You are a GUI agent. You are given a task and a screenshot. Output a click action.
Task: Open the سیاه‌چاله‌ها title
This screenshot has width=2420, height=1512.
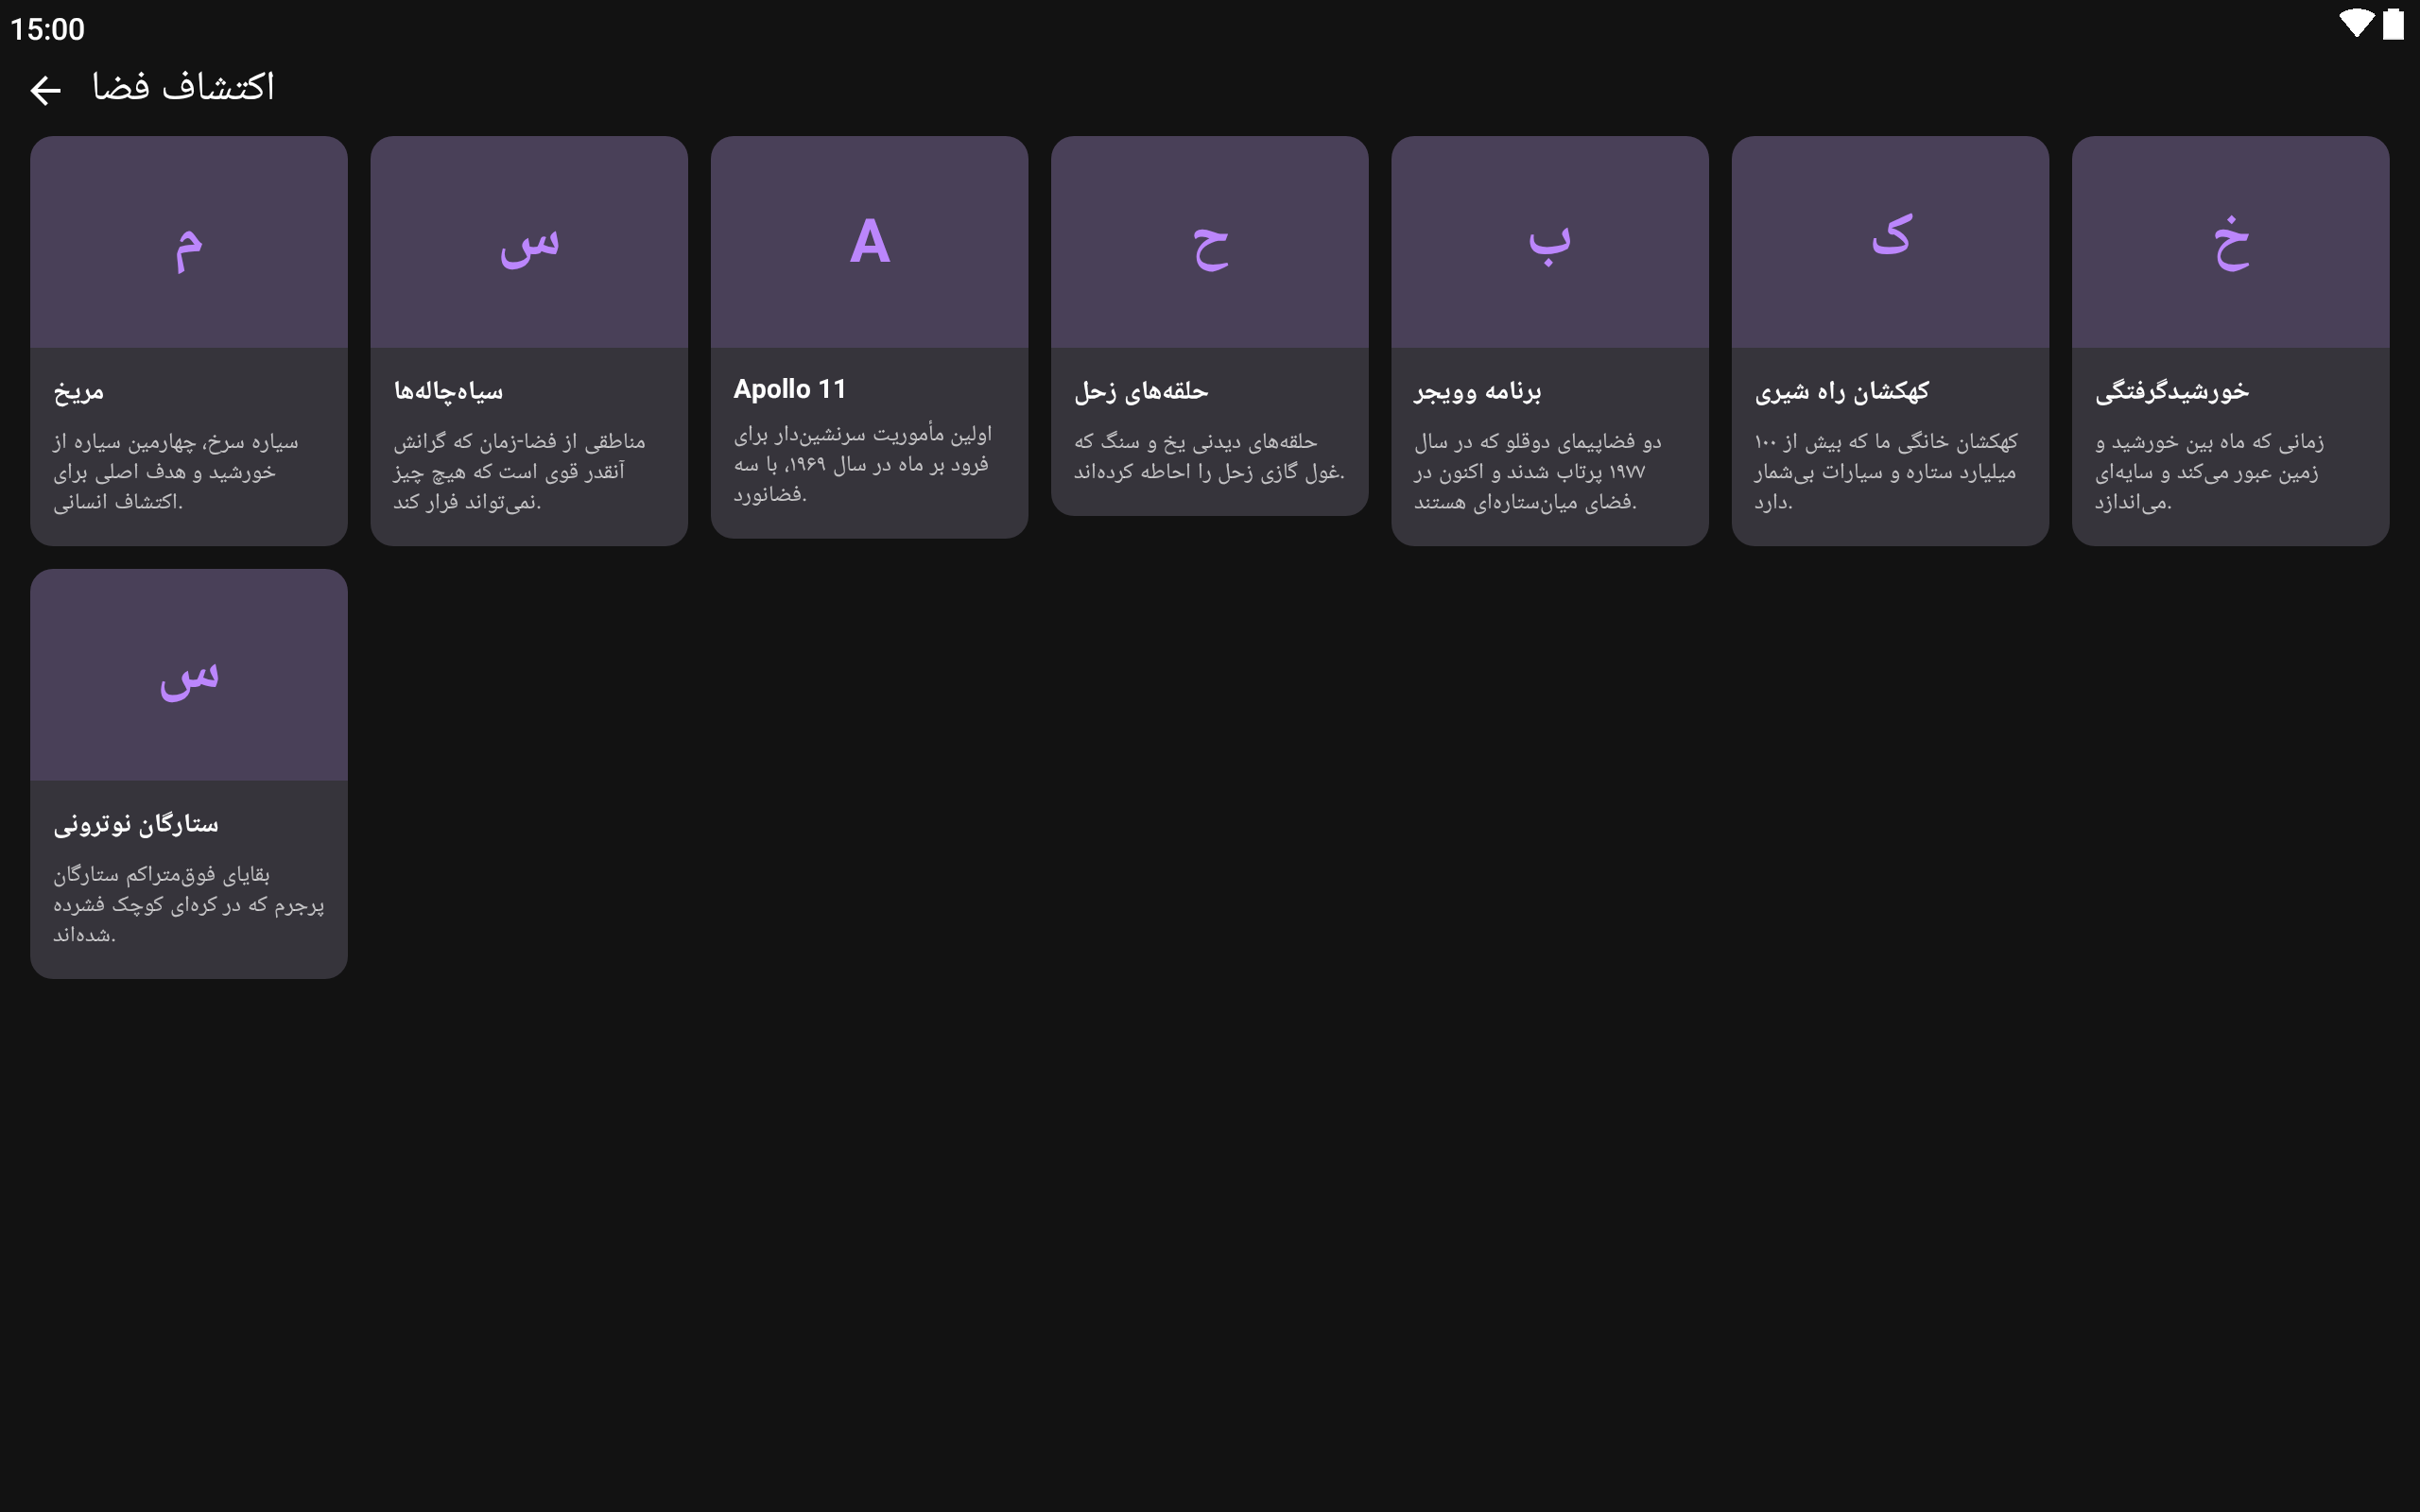click(x=448, y=391)
